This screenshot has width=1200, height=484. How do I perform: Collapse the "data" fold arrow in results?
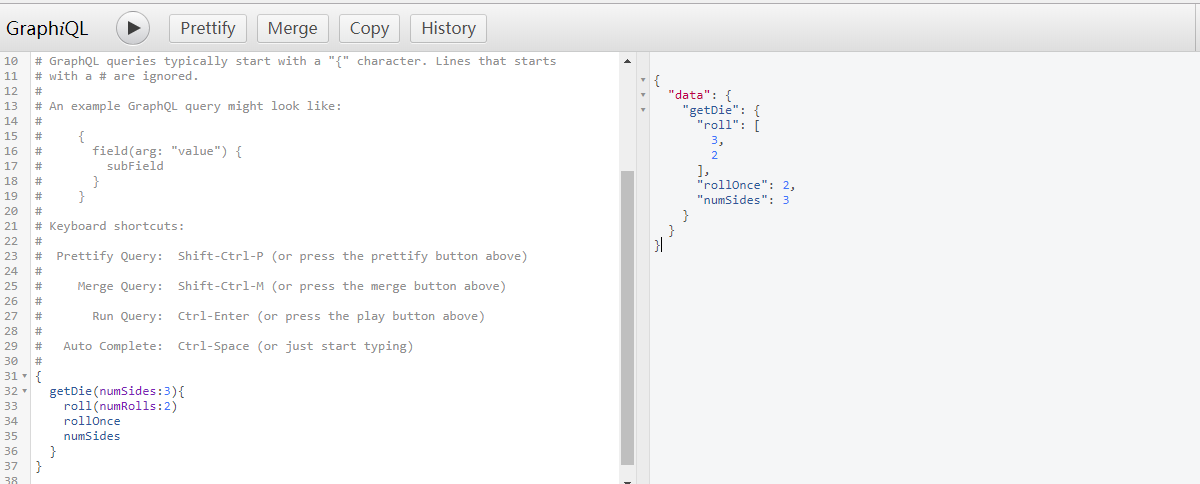(x=644, y=95)
